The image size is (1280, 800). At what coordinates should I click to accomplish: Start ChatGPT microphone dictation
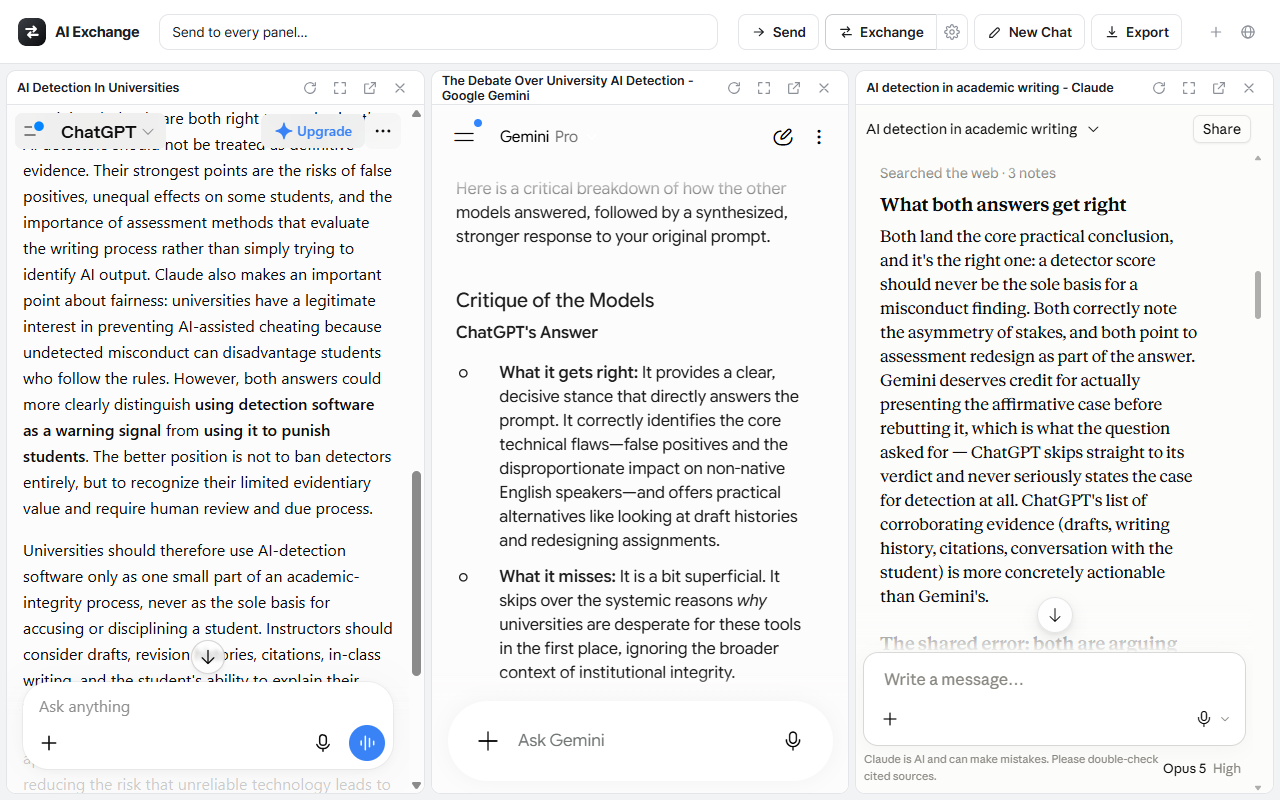(323, 743)
